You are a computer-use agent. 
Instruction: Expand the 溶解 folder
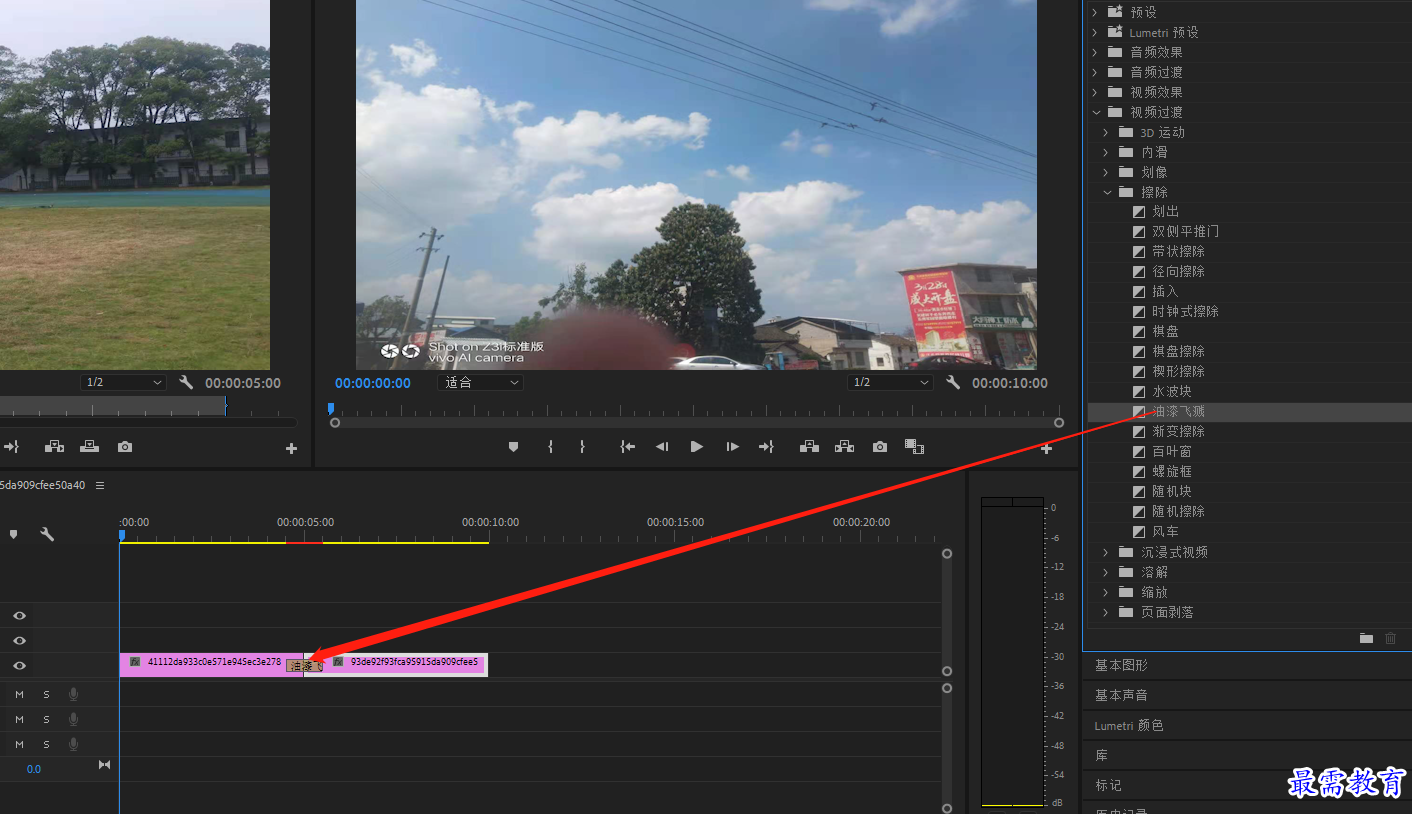click(x=1106, y=572)
